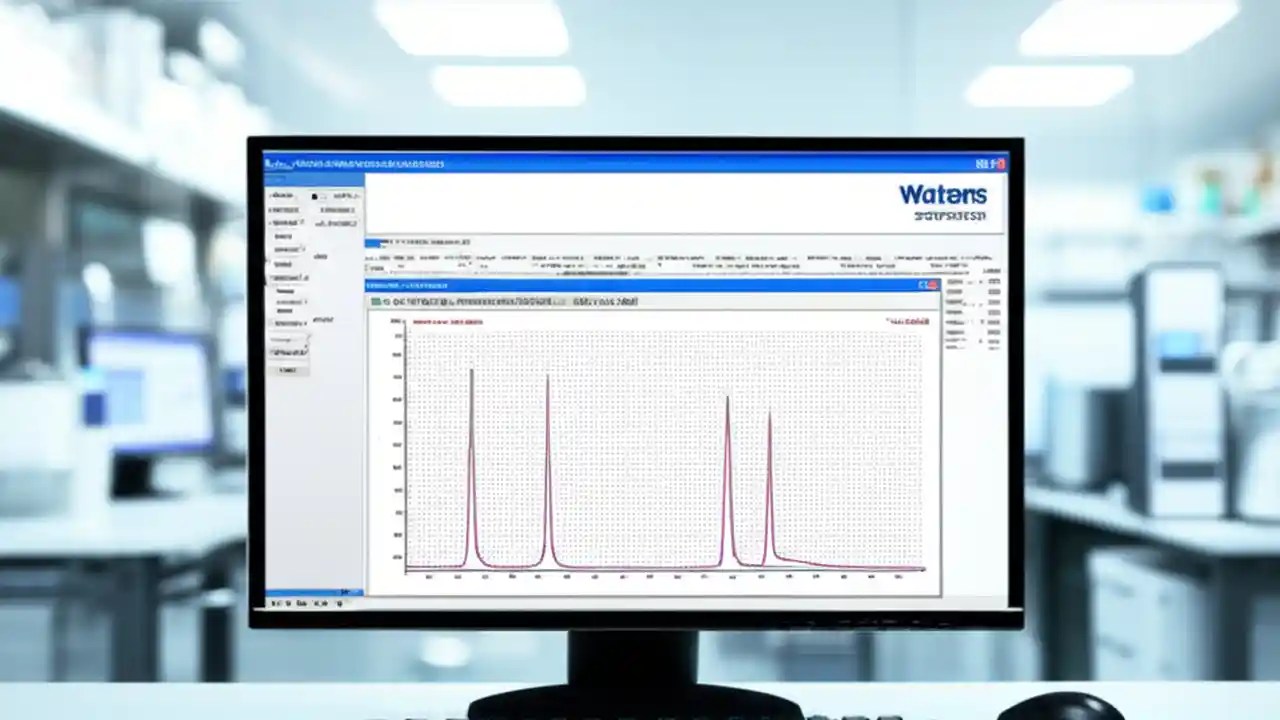The width and height of the screenshot is (1280, 720).
Task: Click the red annotation label inside the chromatogram plot
Action: click(448, 322)
